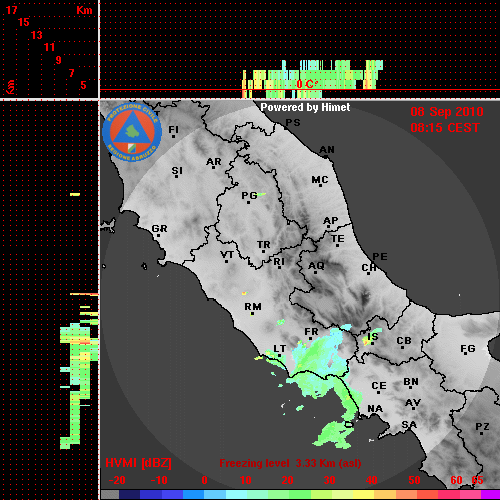Click the '-10' dBZ scale value
500x500 pixels.
[159, 480]
